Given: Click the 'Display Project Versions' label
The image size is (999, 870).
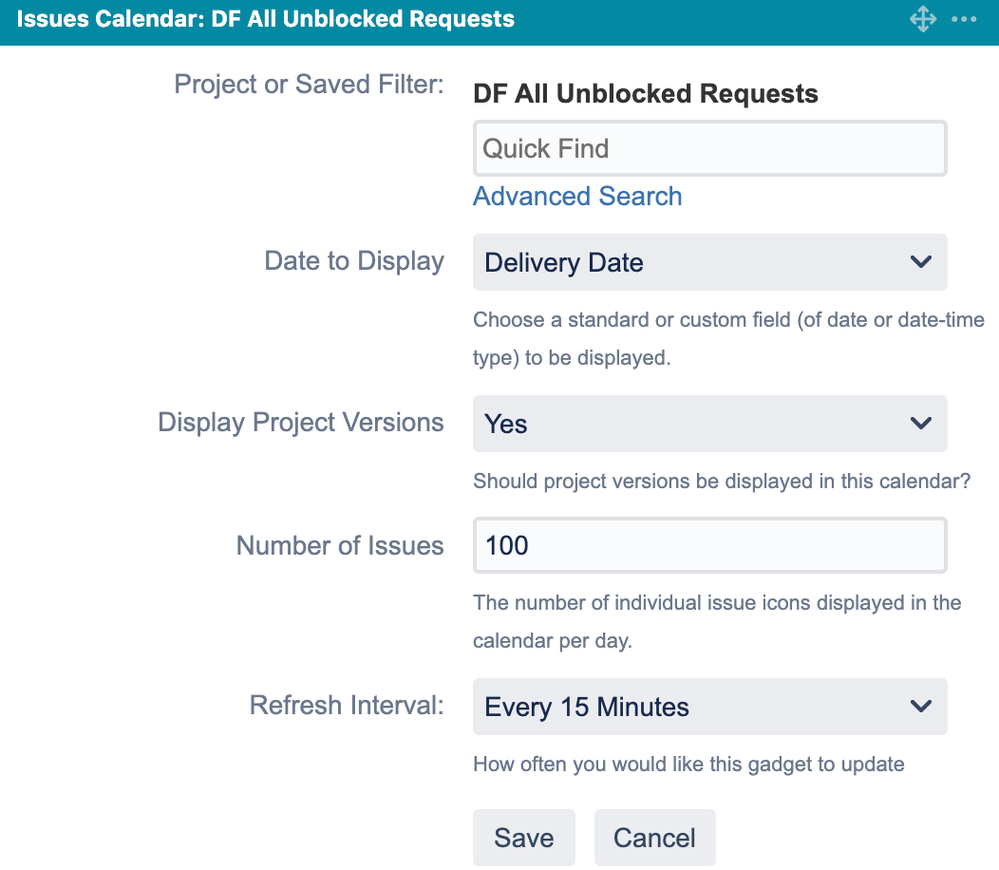Looking at the screenshot, I should pyautogui.click(x=300, y=423).
